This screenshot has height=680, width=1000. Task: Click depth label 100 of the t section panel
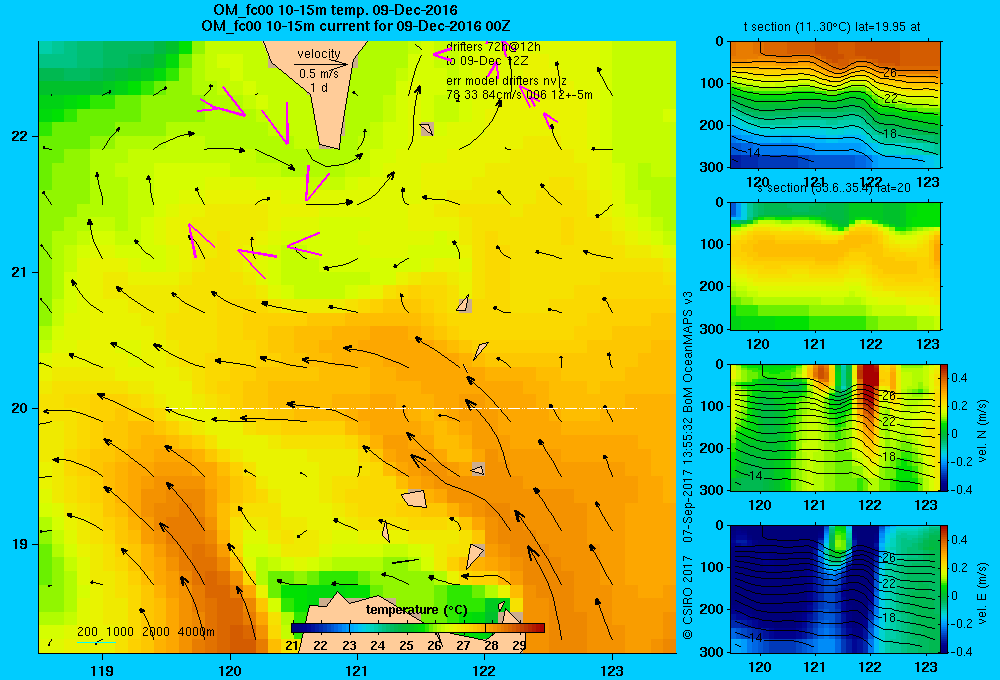[711, 83]
